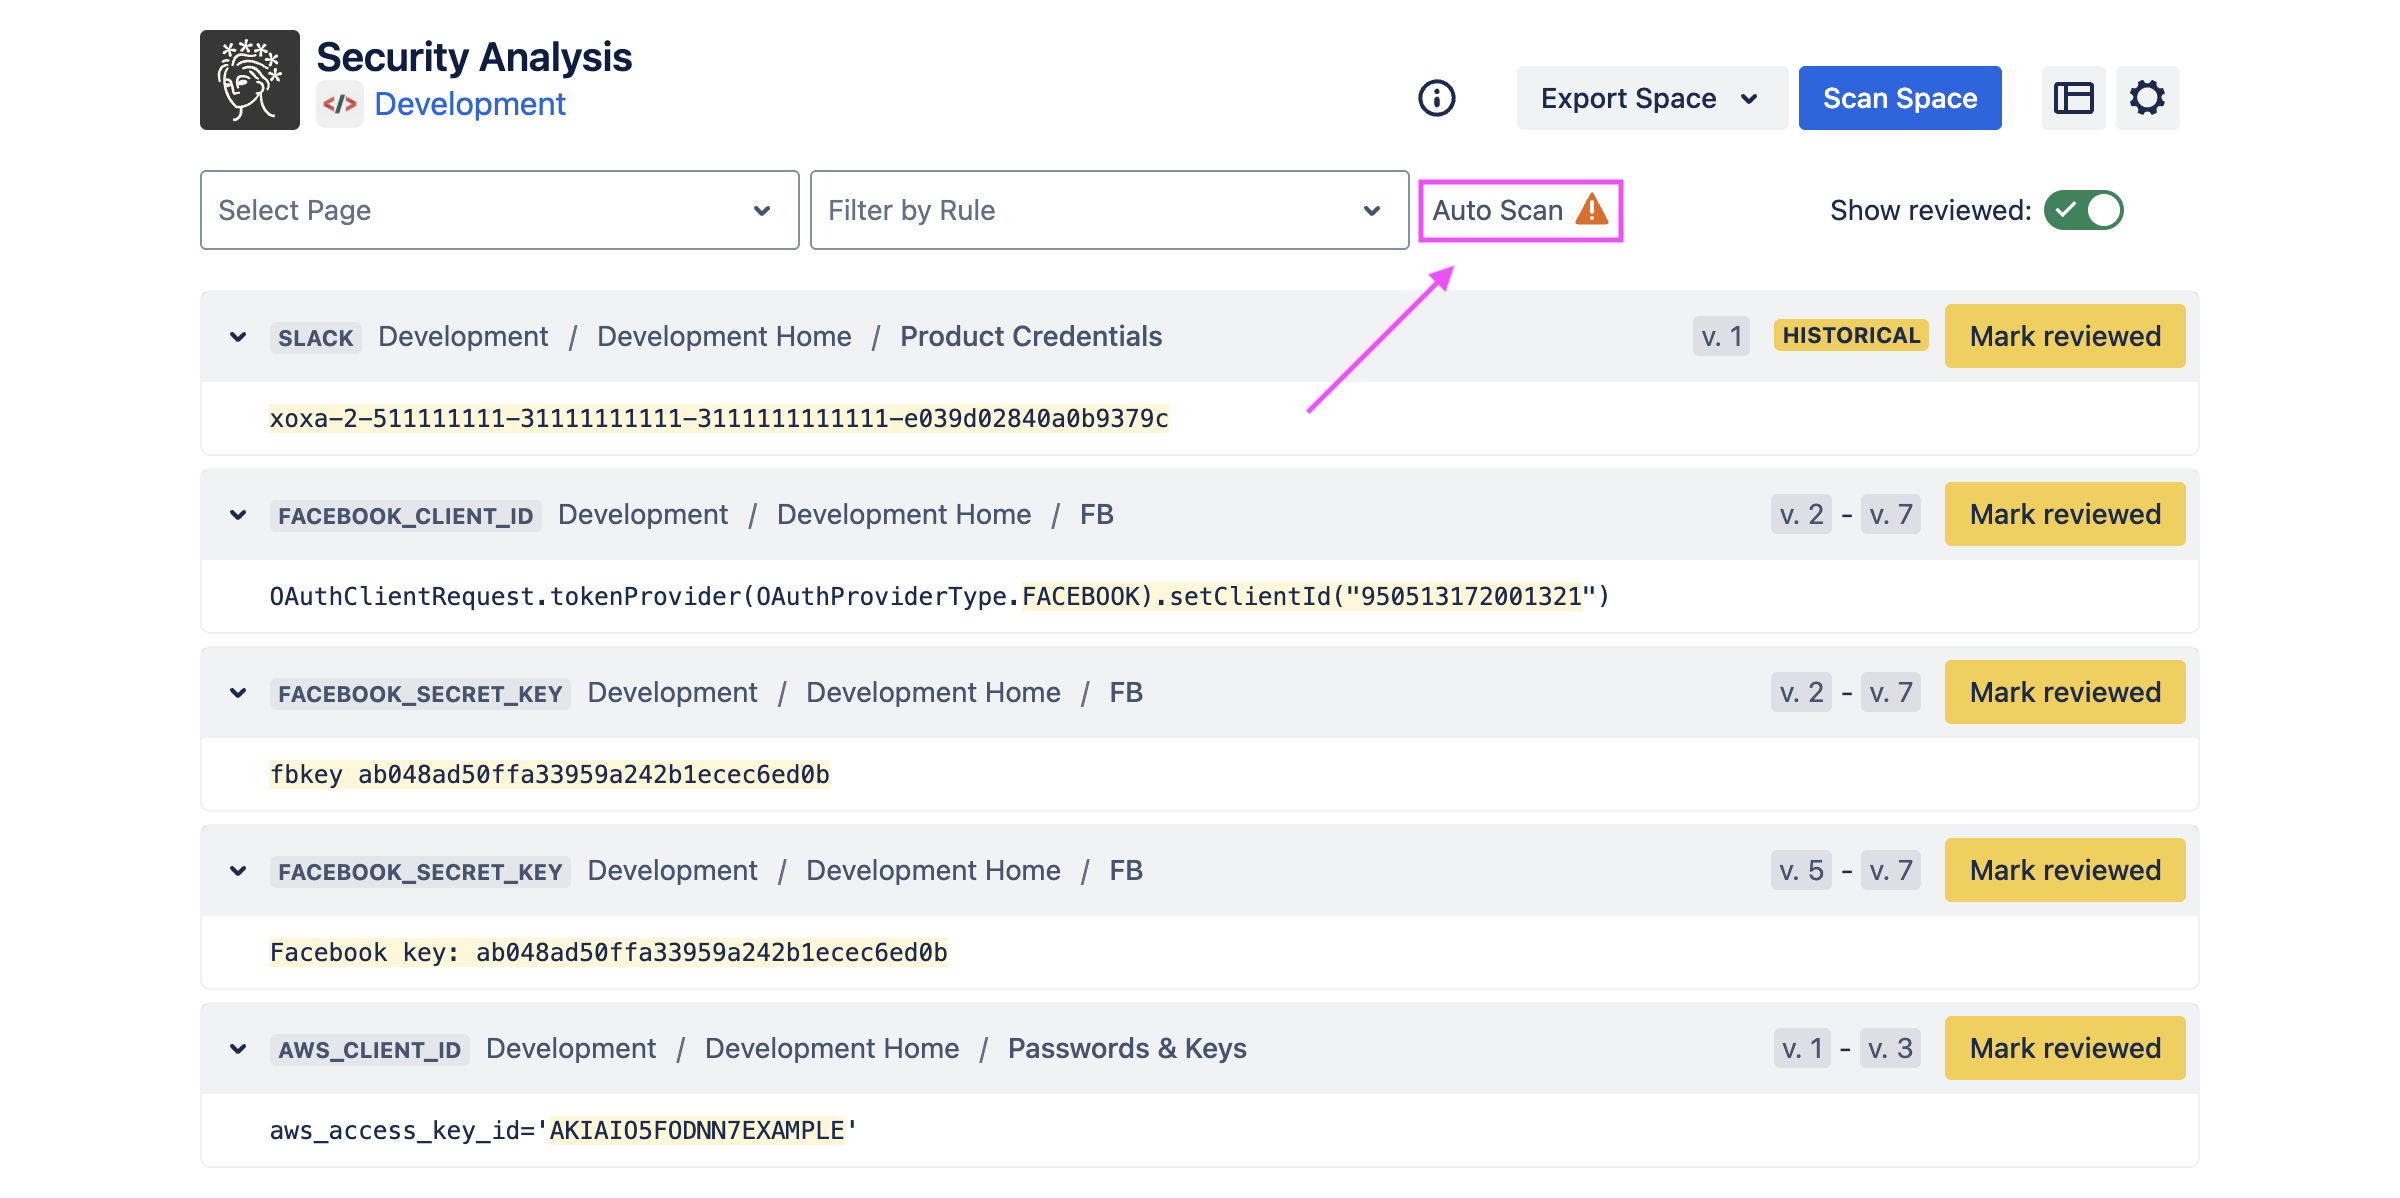Click the Scan Space button

point(1899,98)
